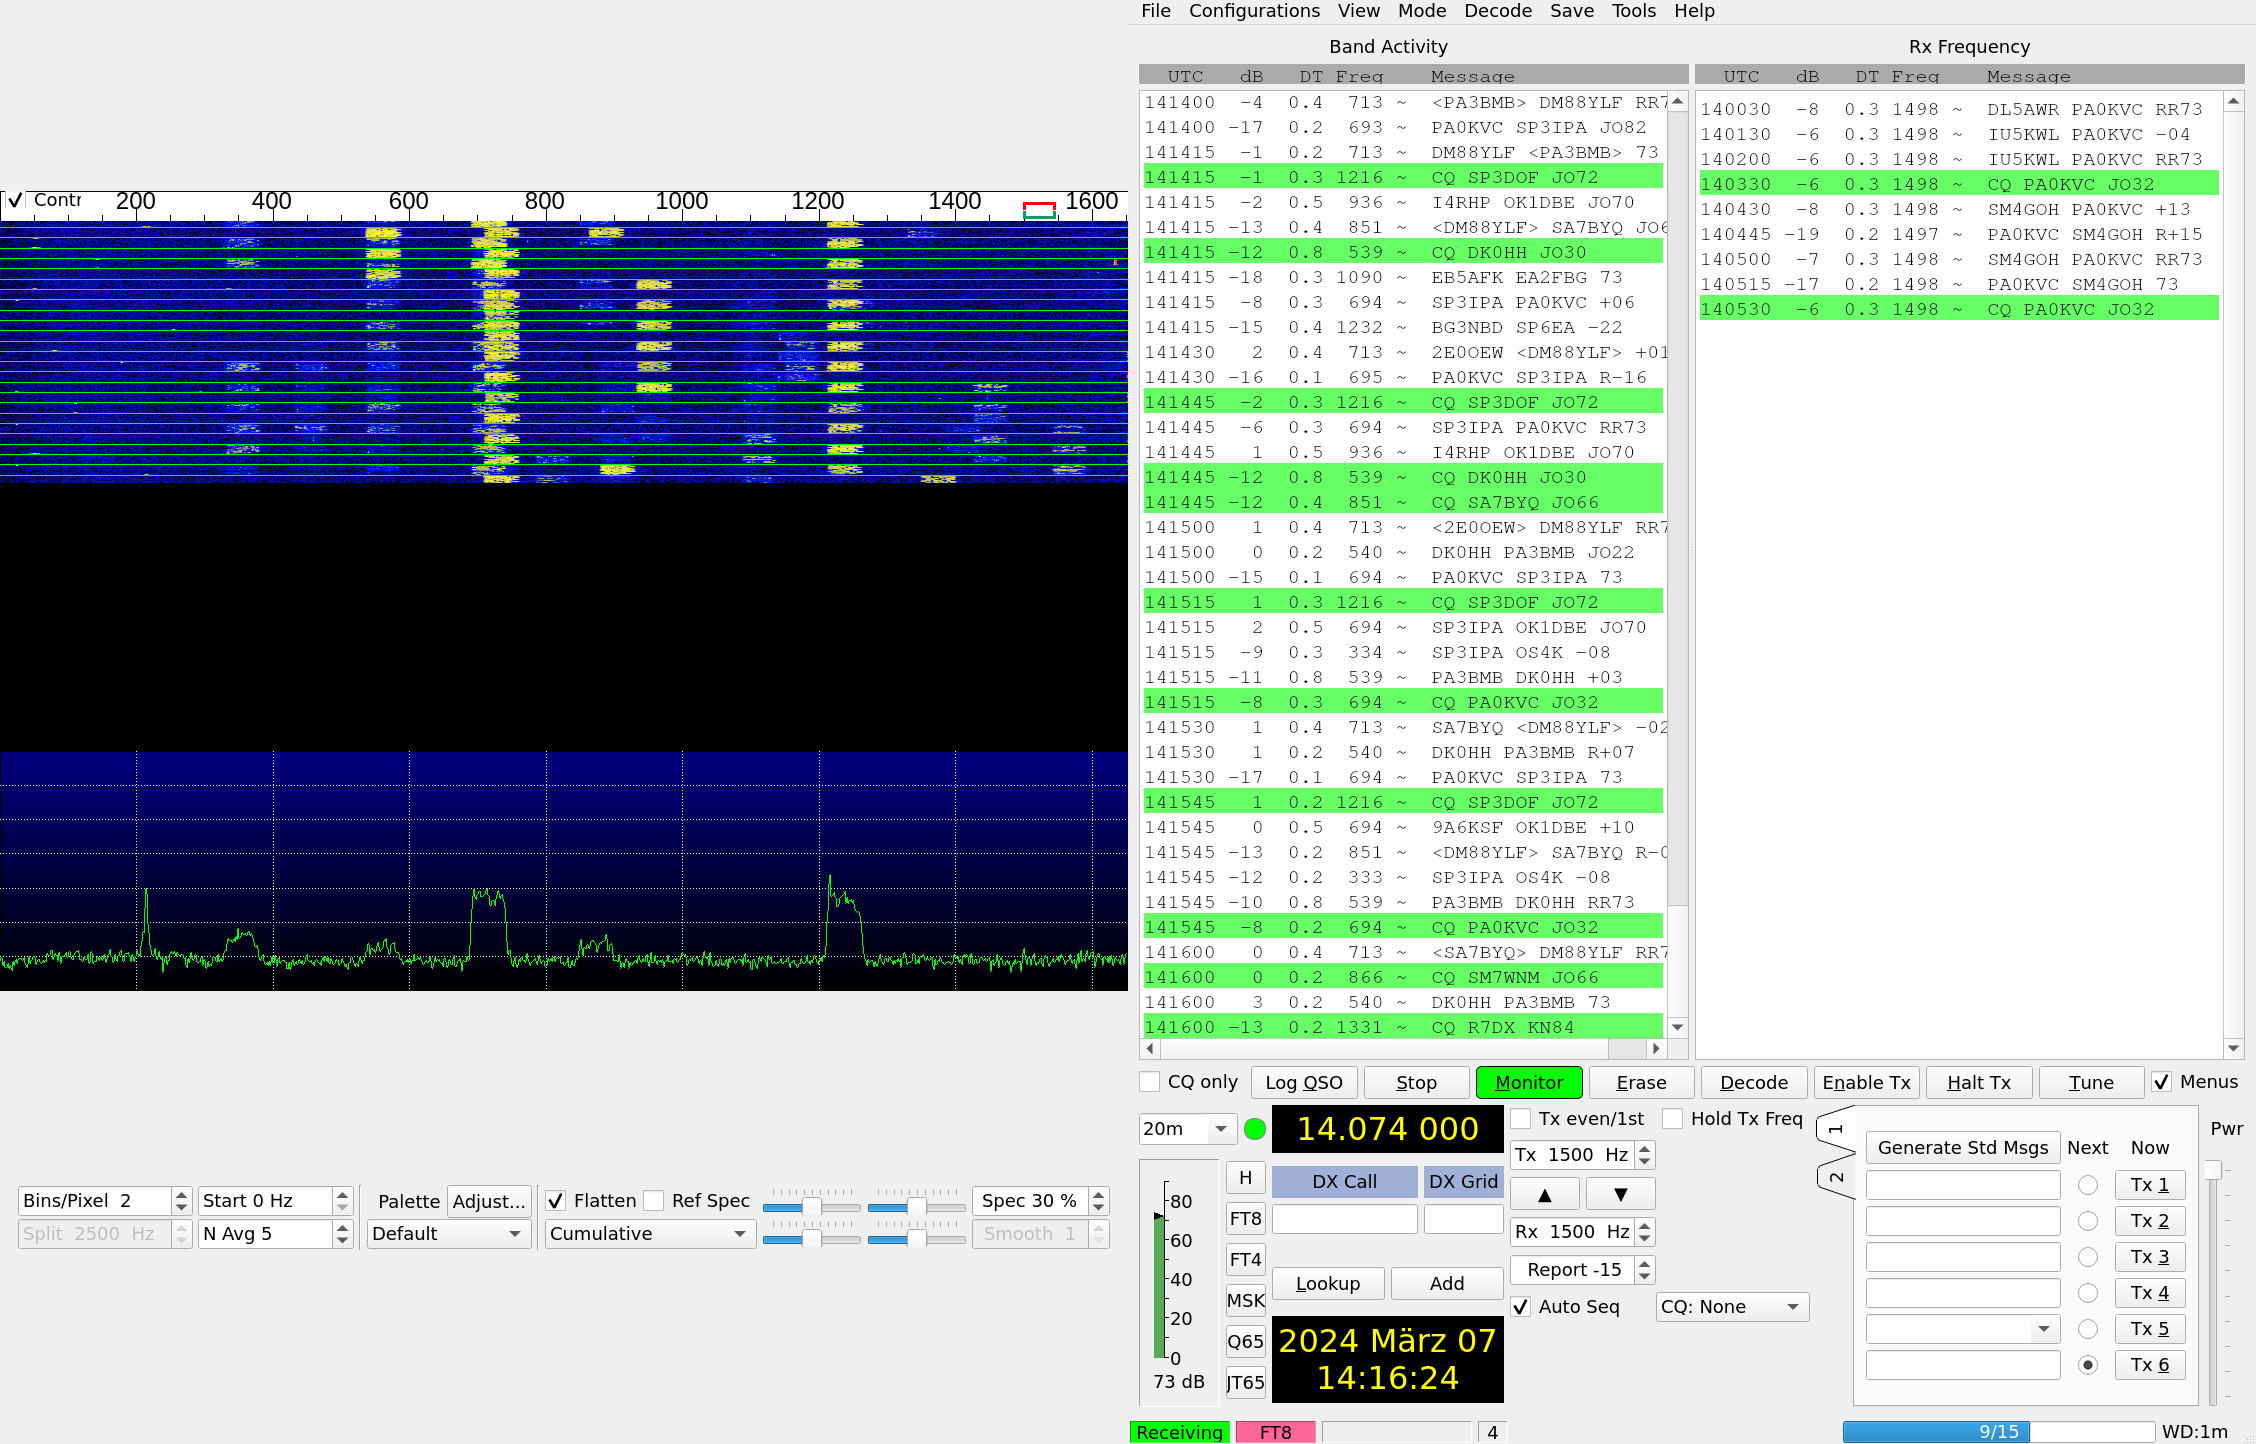Click the Erase button

pyautogui.click(x=1641, y=1083)
